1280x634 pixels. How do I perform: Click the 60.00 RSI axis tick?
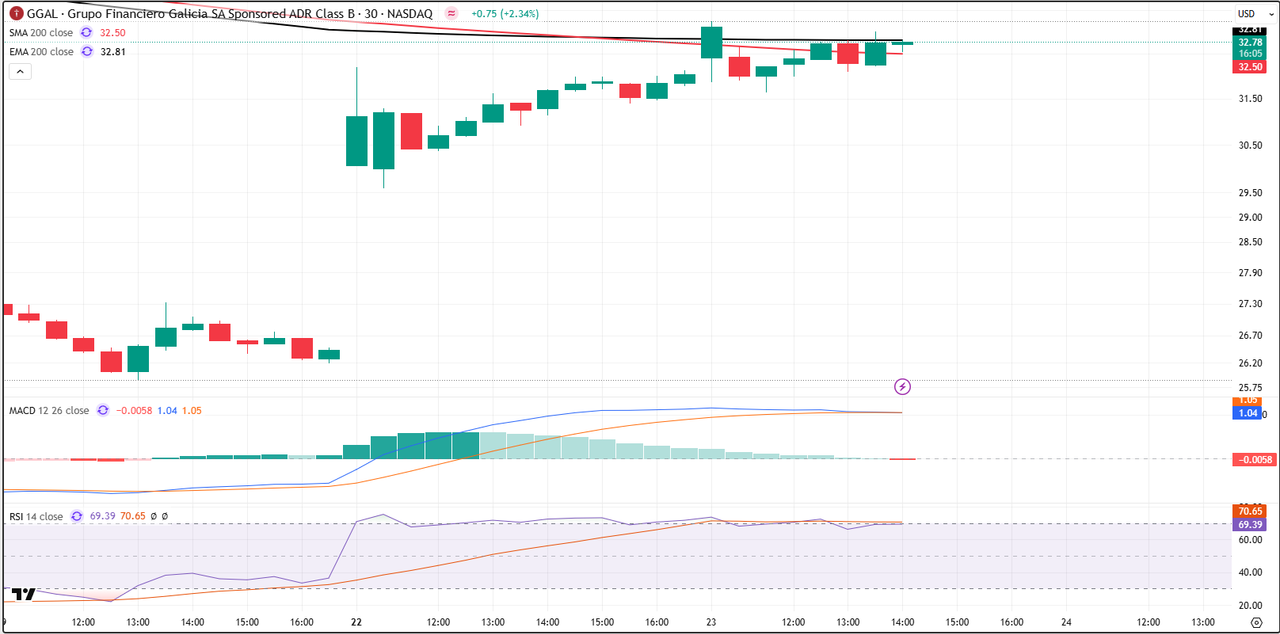1250,540
